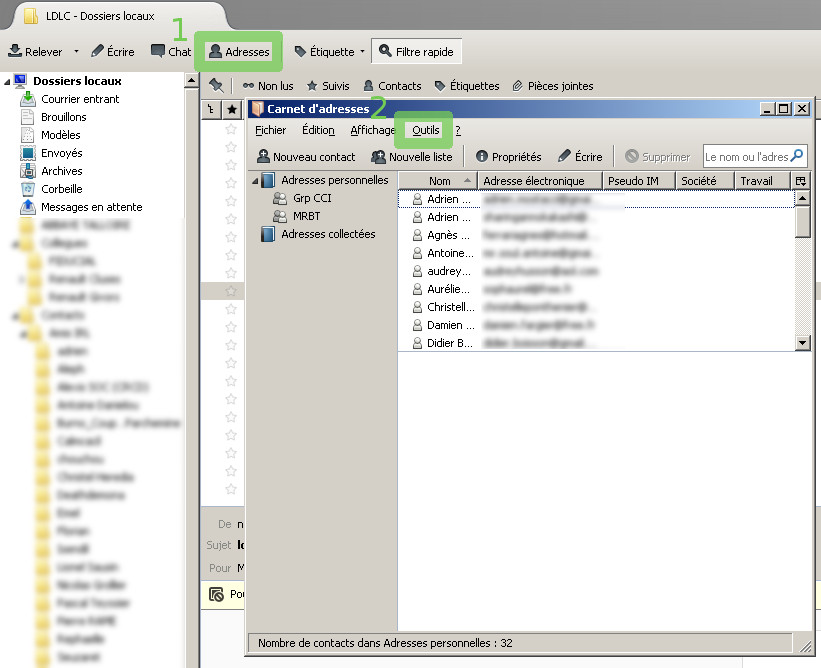Open the Affichage menu
821x668 pixels.
tap(372, 130)
